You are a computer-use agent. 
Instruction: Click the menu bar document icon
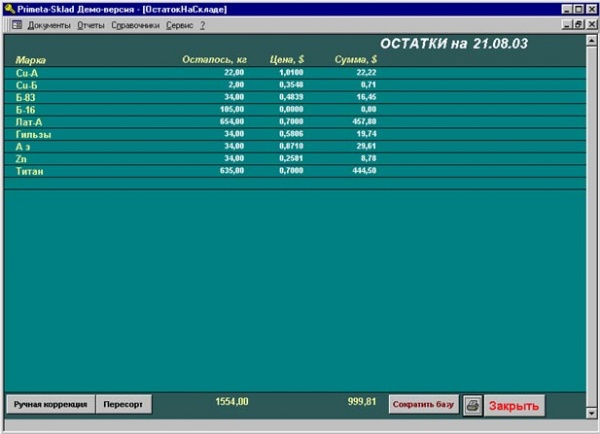click(17, 25)
